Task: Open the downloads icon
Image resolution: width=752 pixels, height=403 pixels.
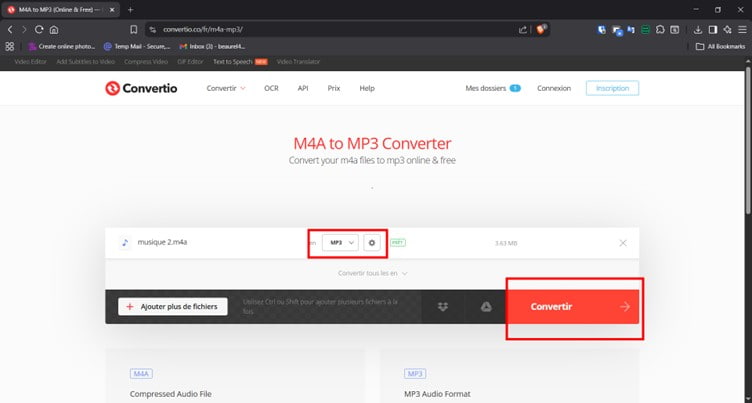Action: (698, 29)
